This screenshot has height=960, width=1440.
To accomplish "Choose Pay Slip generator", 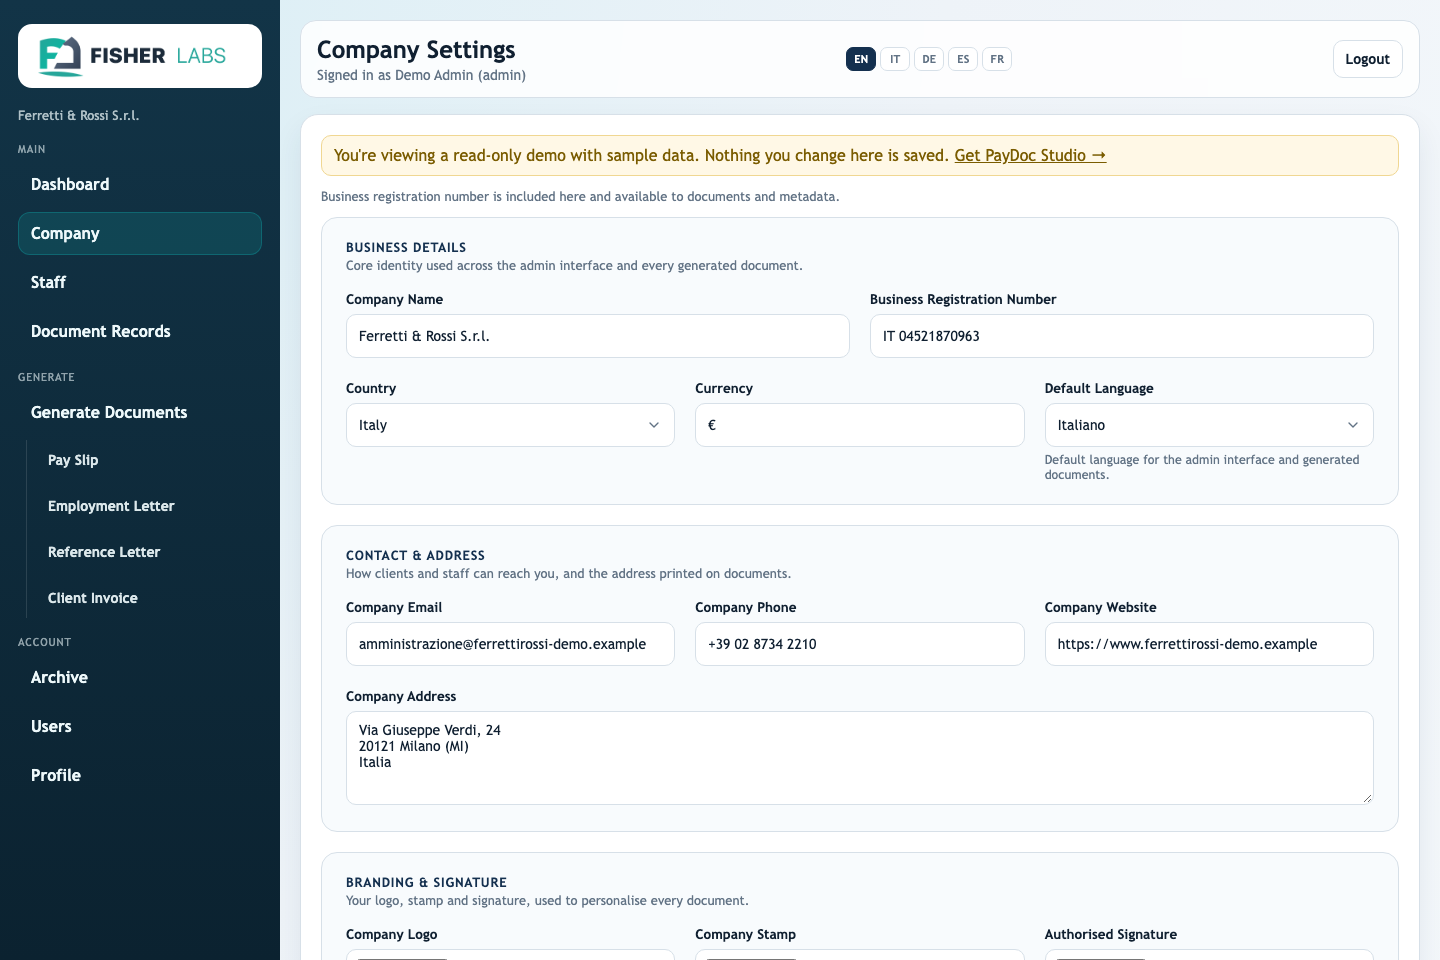I will coord(149,460).
